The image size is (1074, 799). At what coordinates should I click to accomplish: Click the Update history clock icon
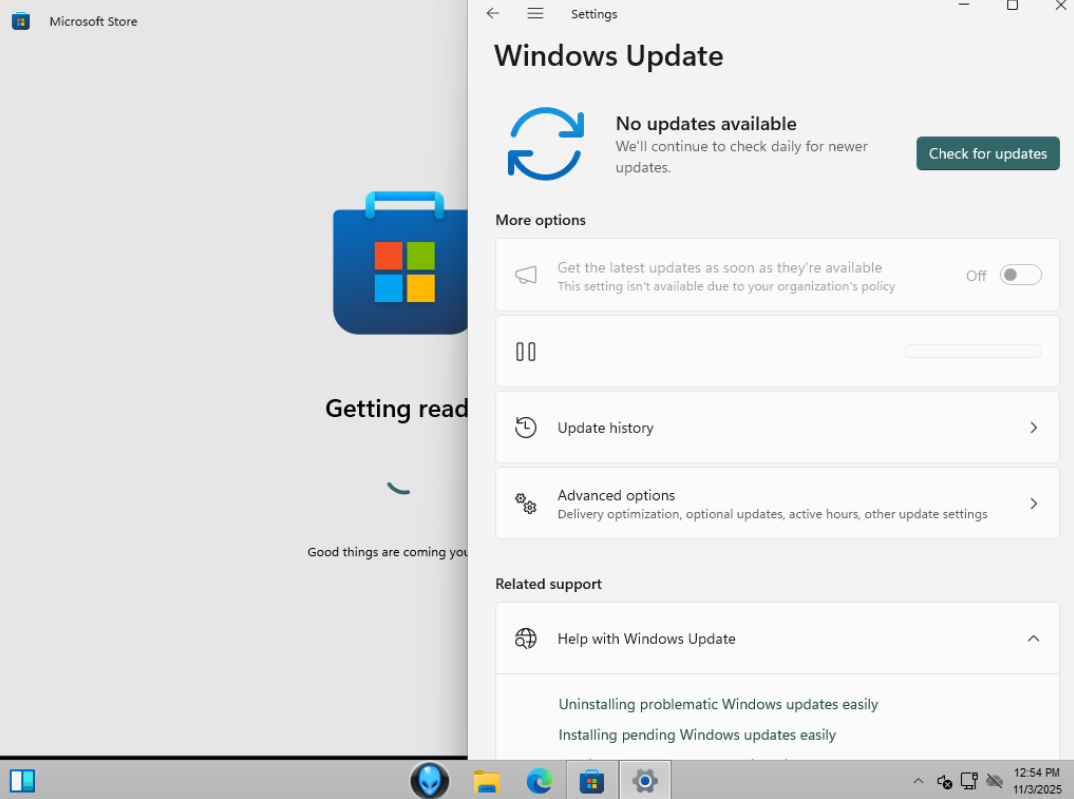[x=526, y=428]
